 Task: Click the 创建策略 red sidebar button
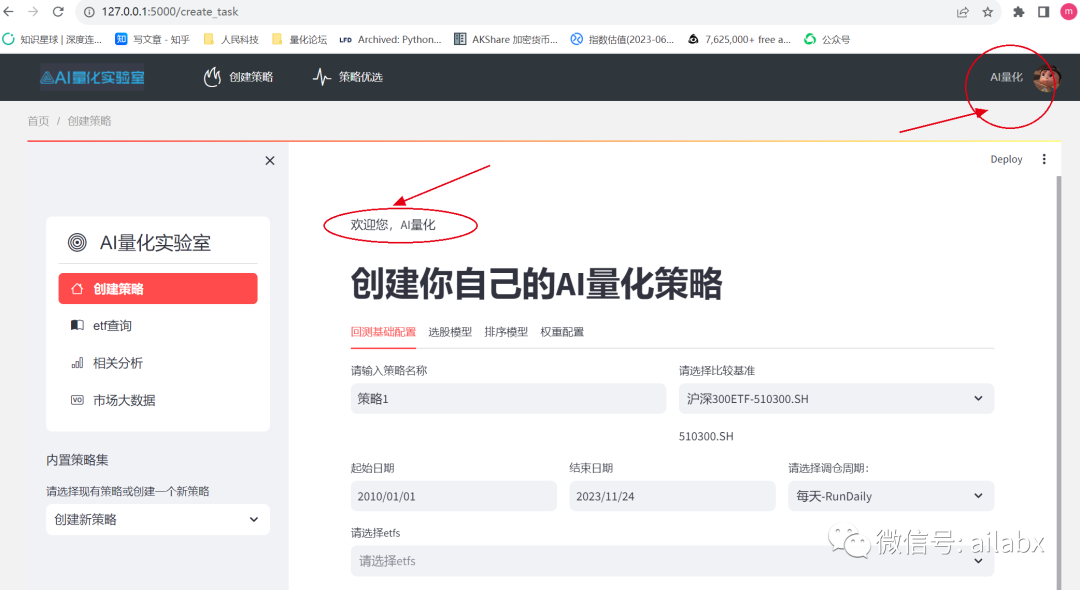click(x=157, y=288)
